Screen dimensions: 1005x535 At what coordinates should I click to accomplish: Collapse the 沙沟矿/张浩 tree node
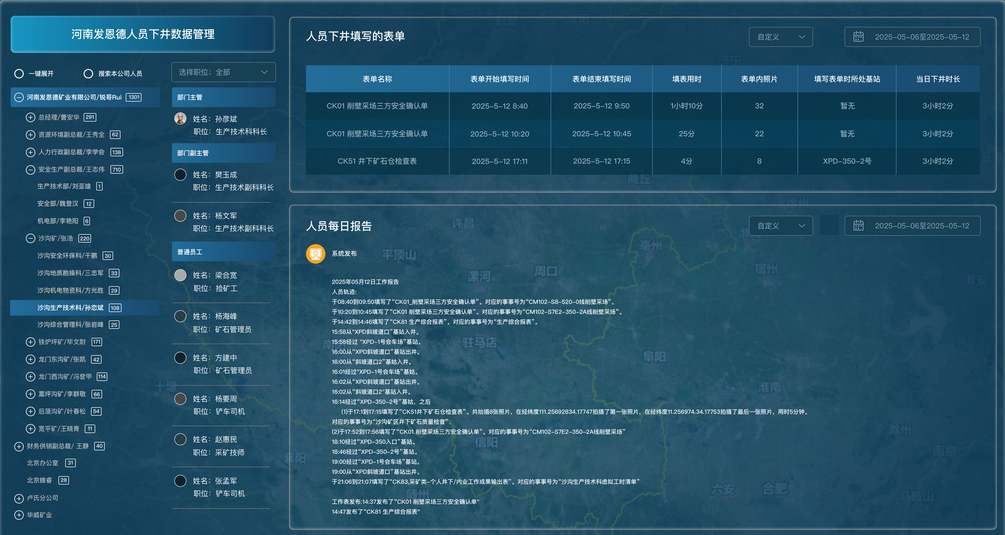pos(30,238)
